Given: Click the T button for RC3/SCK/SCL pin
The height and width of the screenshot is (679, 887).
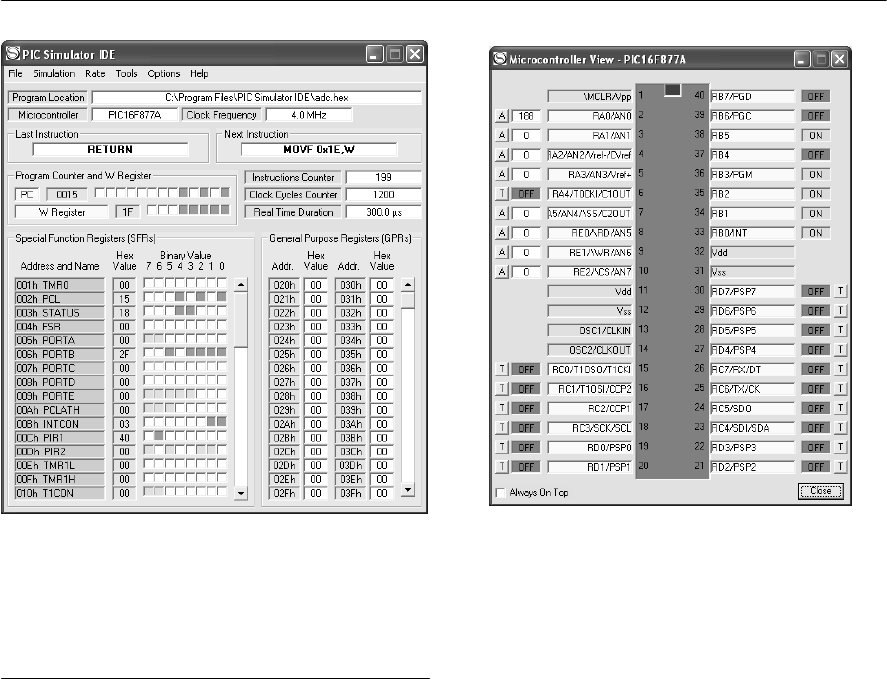Looking at the screenshot, I should click(501, 428).
